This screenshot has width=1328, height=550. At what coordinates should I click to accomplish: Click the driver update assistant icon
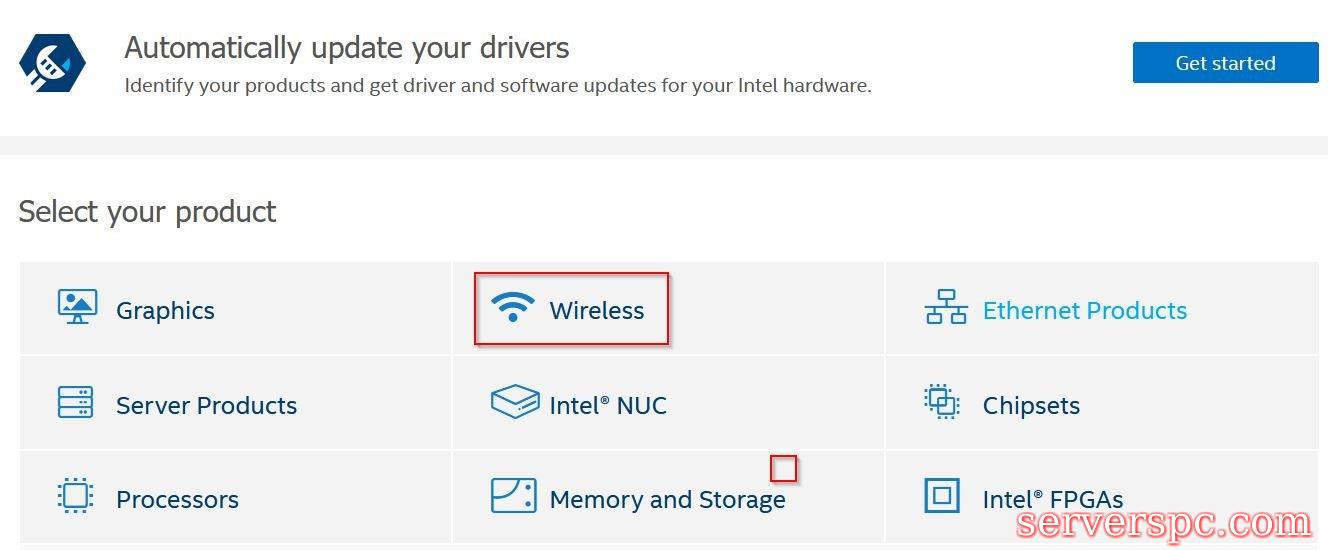pos(52,63)
